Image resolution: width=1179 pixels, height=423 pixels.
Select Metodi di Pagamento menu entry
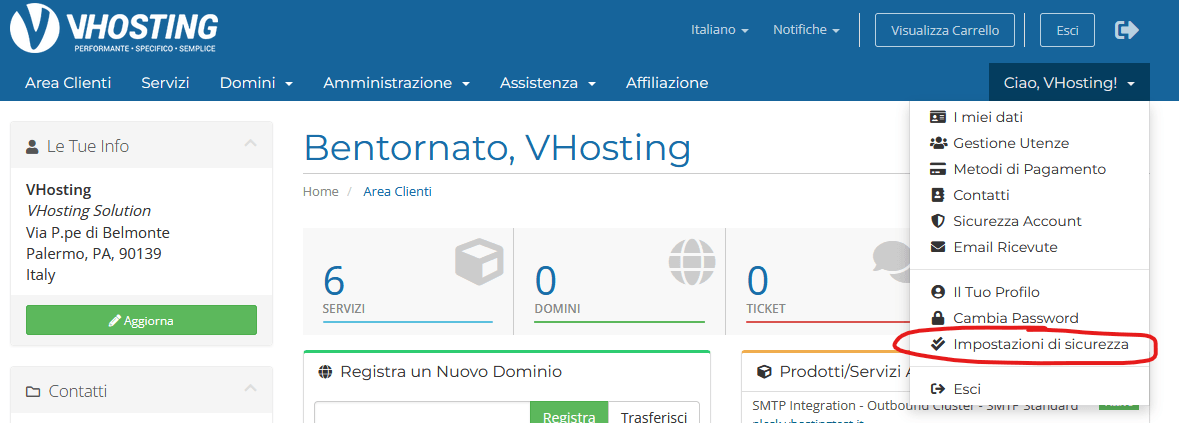pyautogui.click(x=1029, y=169)
